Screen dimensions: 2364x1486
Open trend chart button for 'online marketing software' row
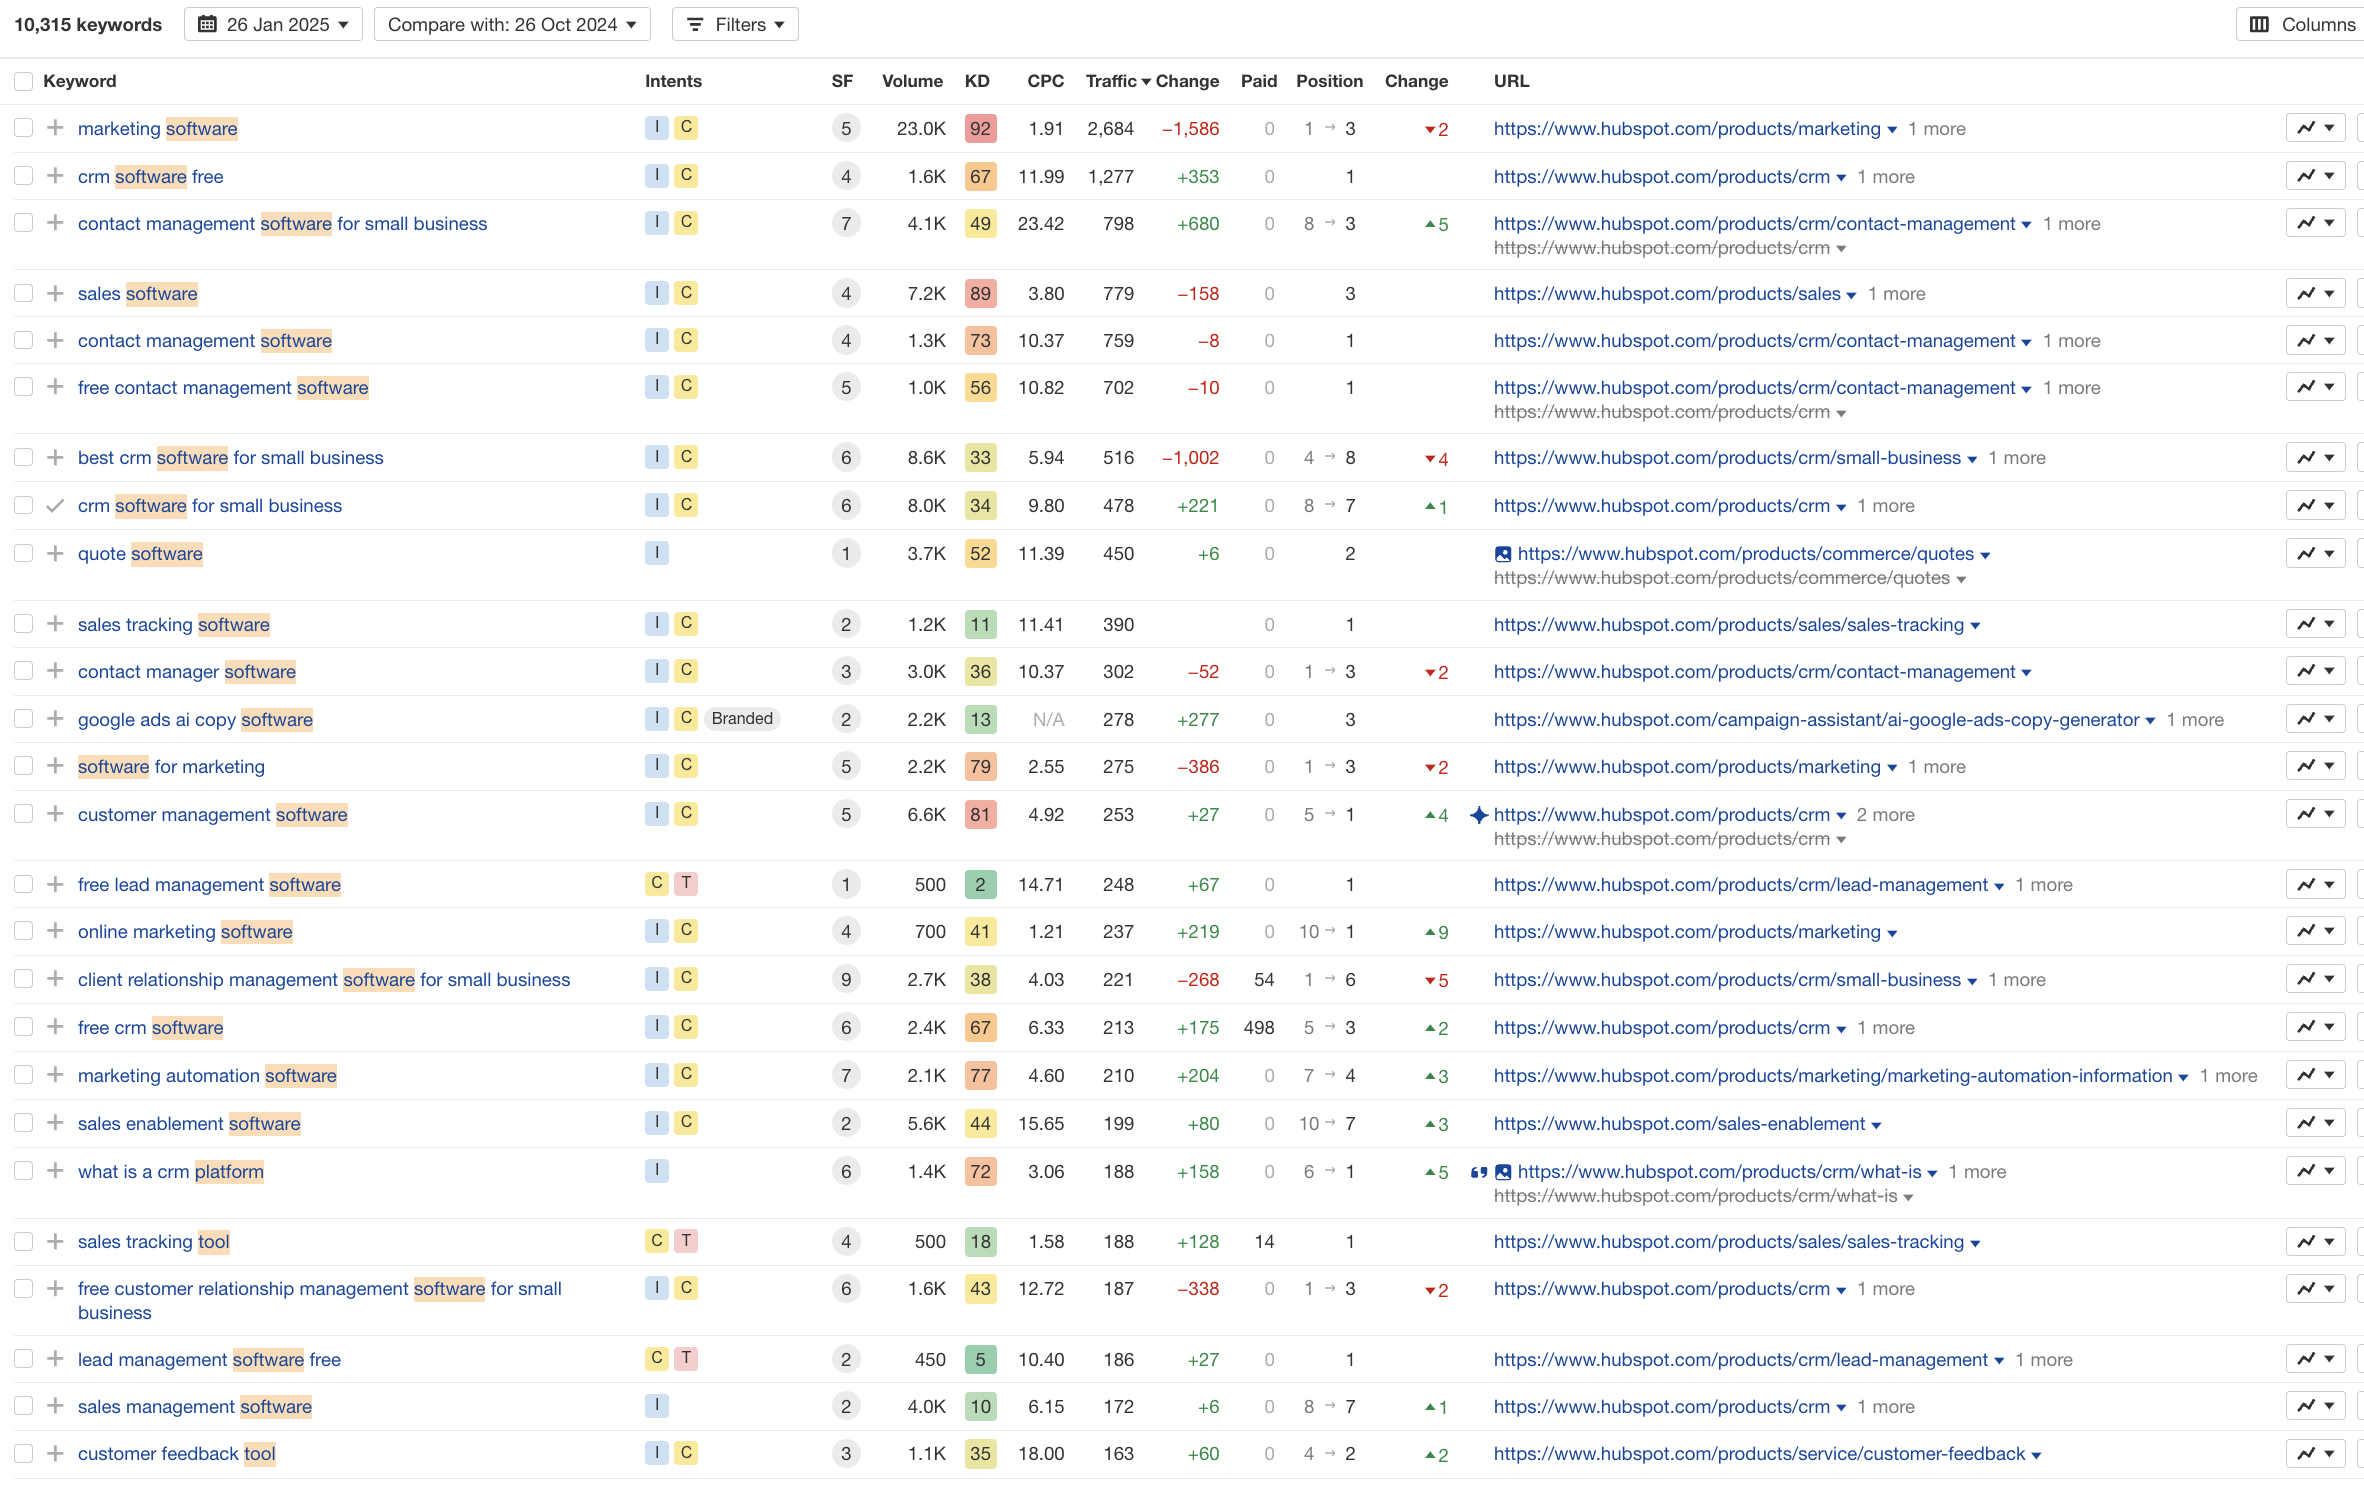[2315, 931]
